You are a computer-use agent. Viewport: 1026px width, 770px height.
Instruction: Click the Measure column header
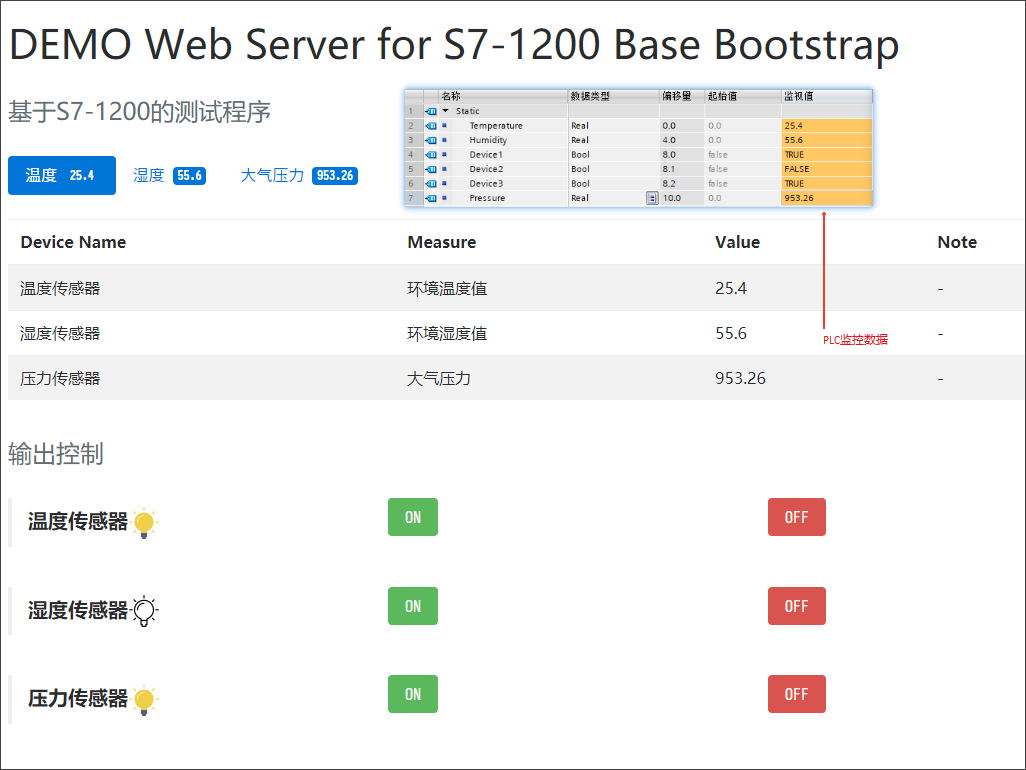[442, 242]
